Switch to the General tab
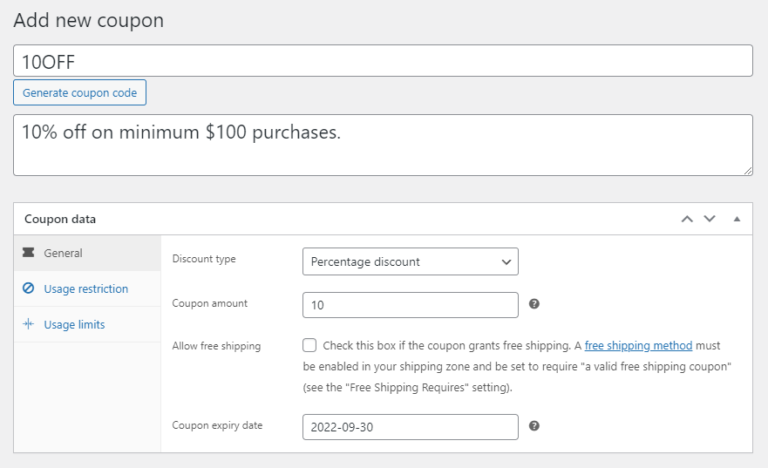Image resolution: width=768 pixels, height=468 pixels. (63, 253)
